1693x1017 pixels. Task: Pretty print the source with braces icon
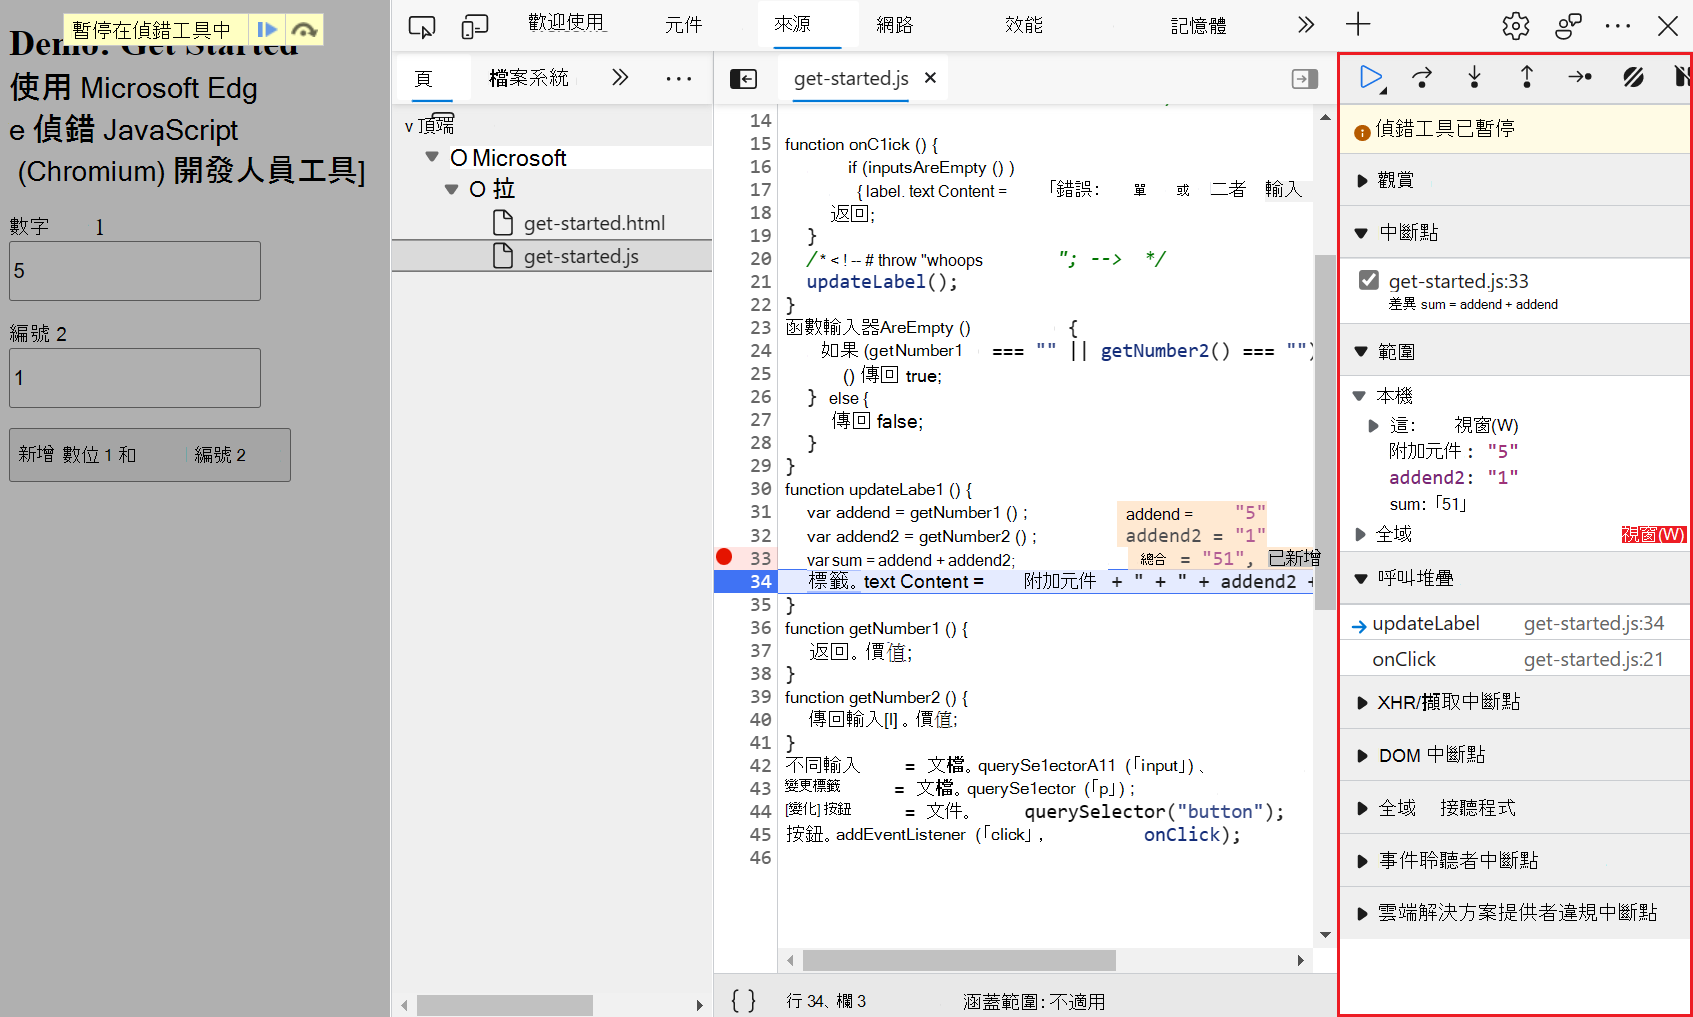(x=743, y=1000)
